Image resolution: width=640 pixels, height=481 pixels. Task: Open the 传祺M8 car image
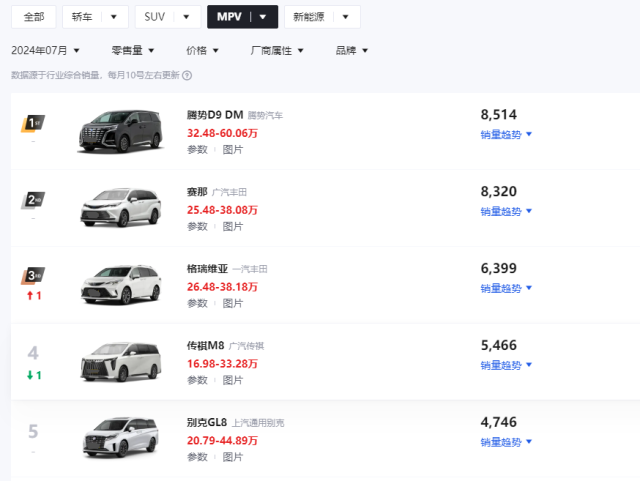pos(120,361)
